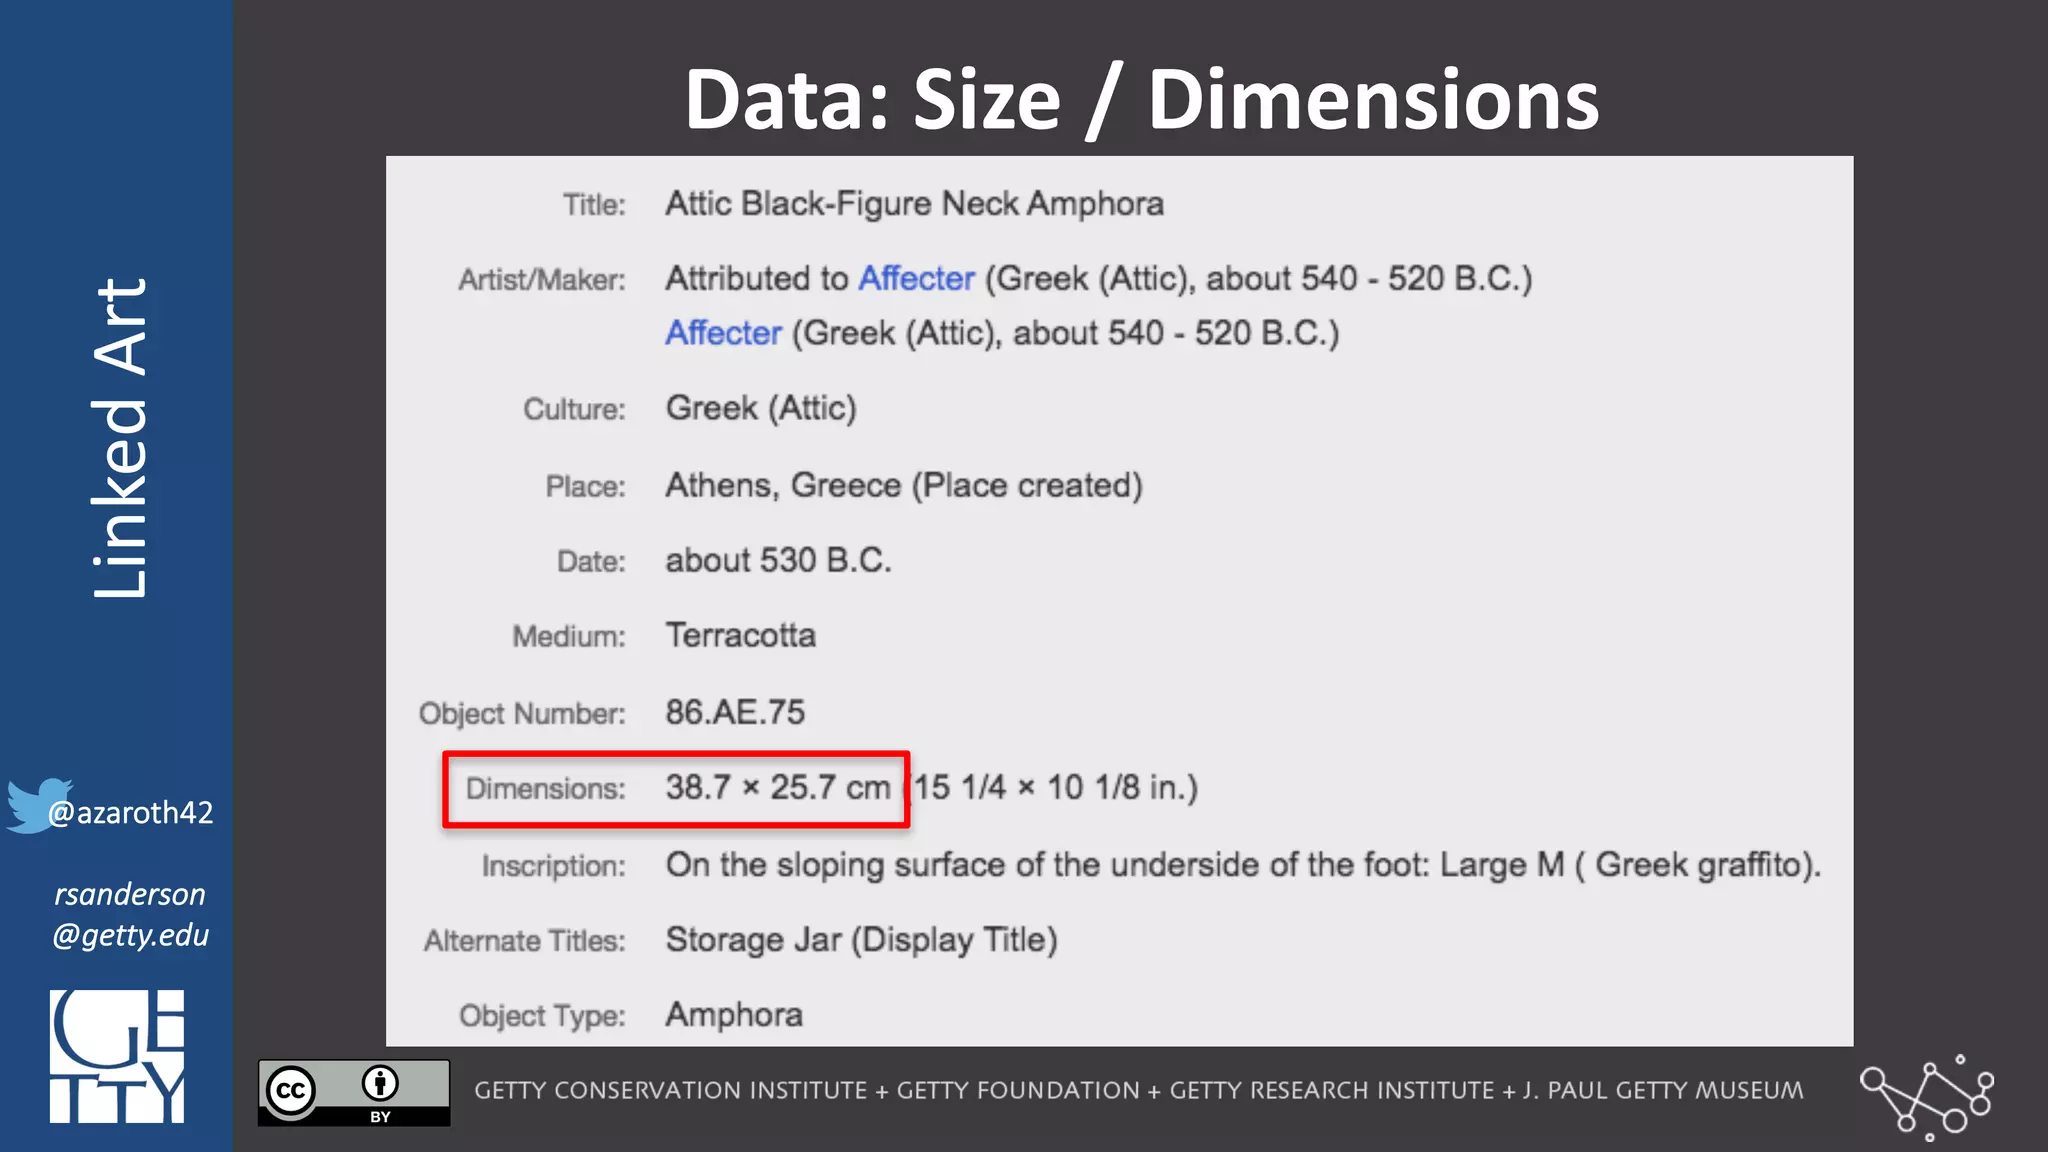
Task: Click the 'Inscription:' field label
Action: pos(553,866)
